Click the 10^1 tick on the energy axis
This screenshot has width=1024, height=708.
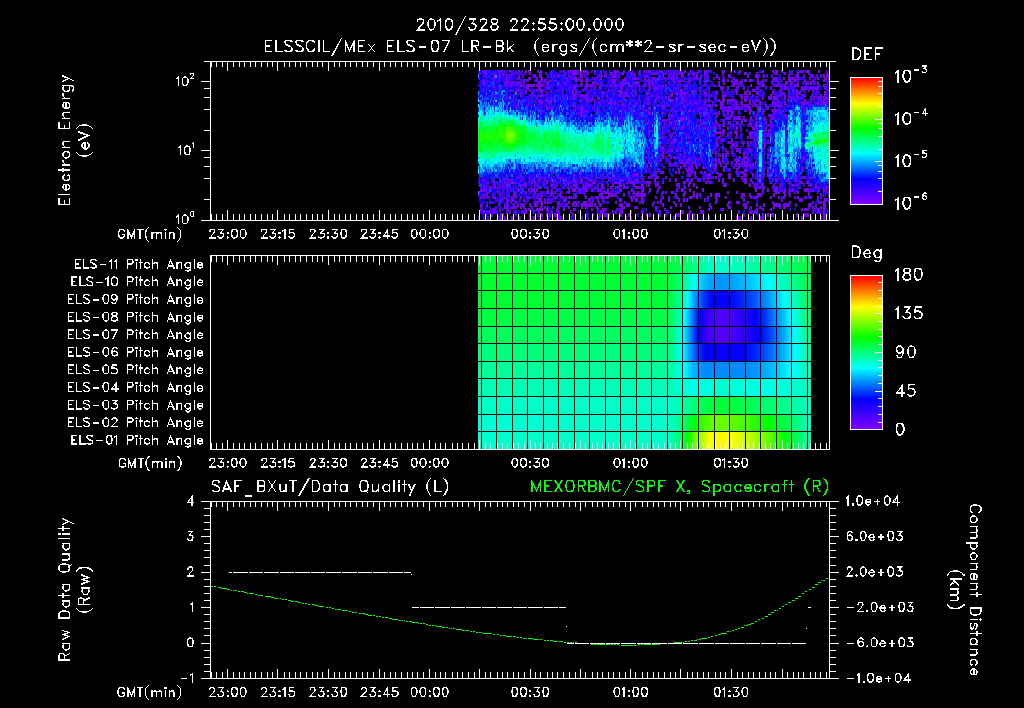tap(185, 150)
